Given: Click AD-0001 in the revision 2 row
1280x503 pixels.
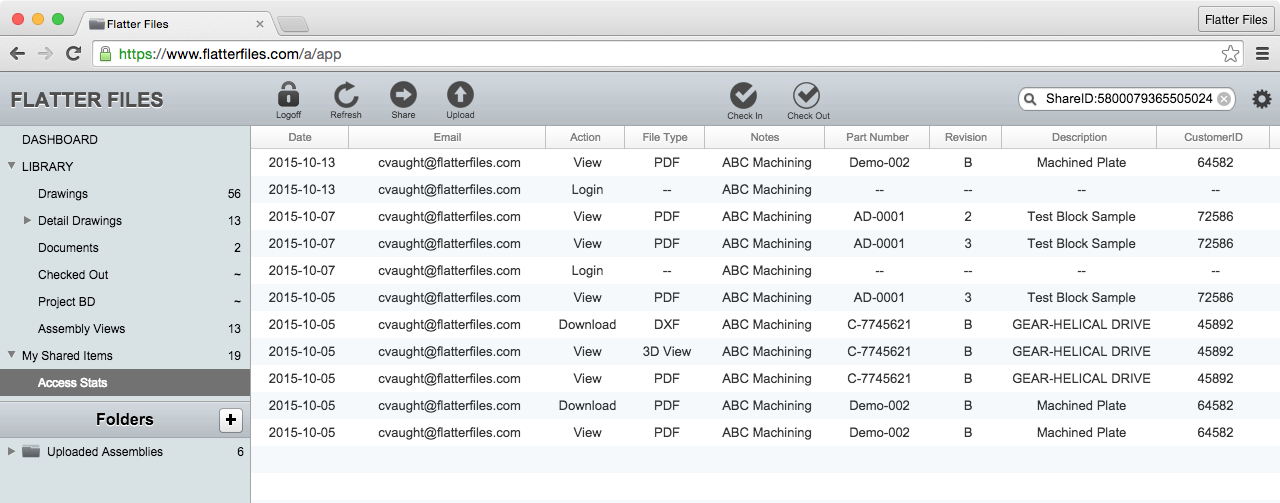Looking at the screenshot, I should click(879, 216).
